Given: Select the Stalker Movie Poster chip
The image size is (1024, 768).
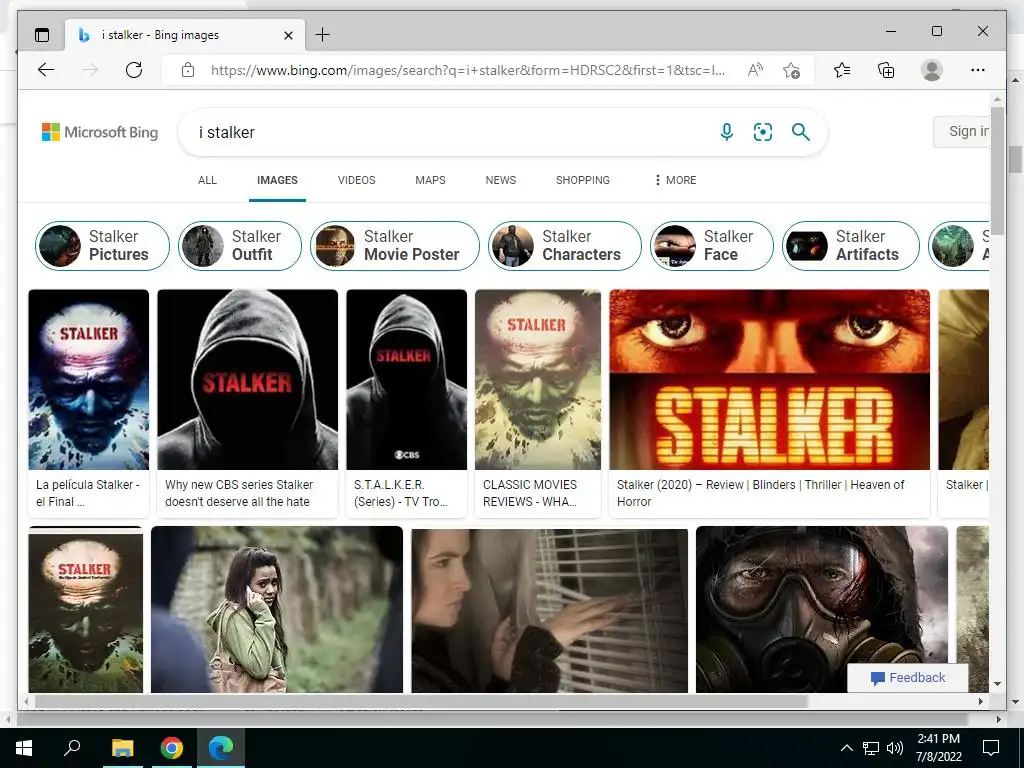Looking at the screenshot, I should point(395,246).
